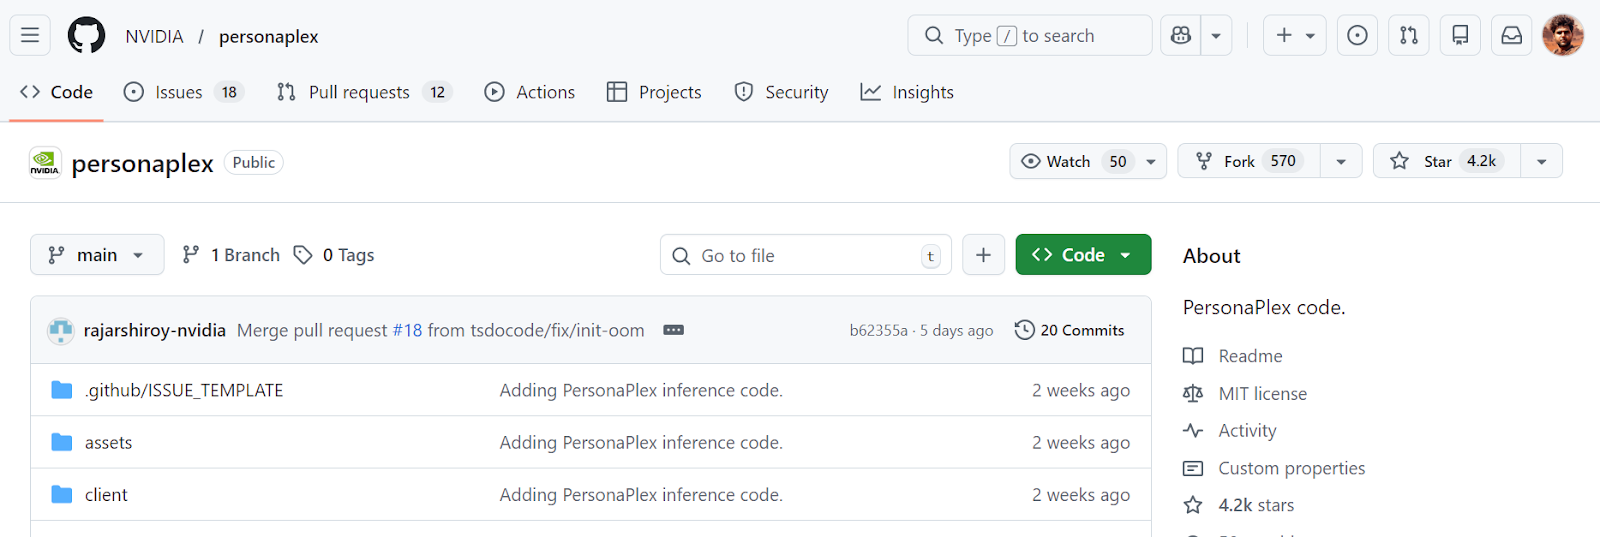Viewport: 1600px width, 537px height.
Task: Click the folder icon beside assets
Action: point(62,442)
